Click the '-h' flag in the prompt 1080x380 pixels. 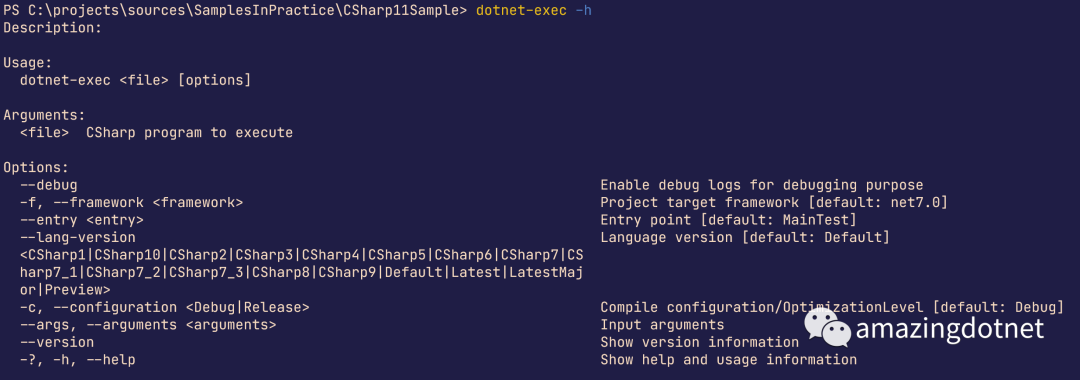click(x=583, y=11)
